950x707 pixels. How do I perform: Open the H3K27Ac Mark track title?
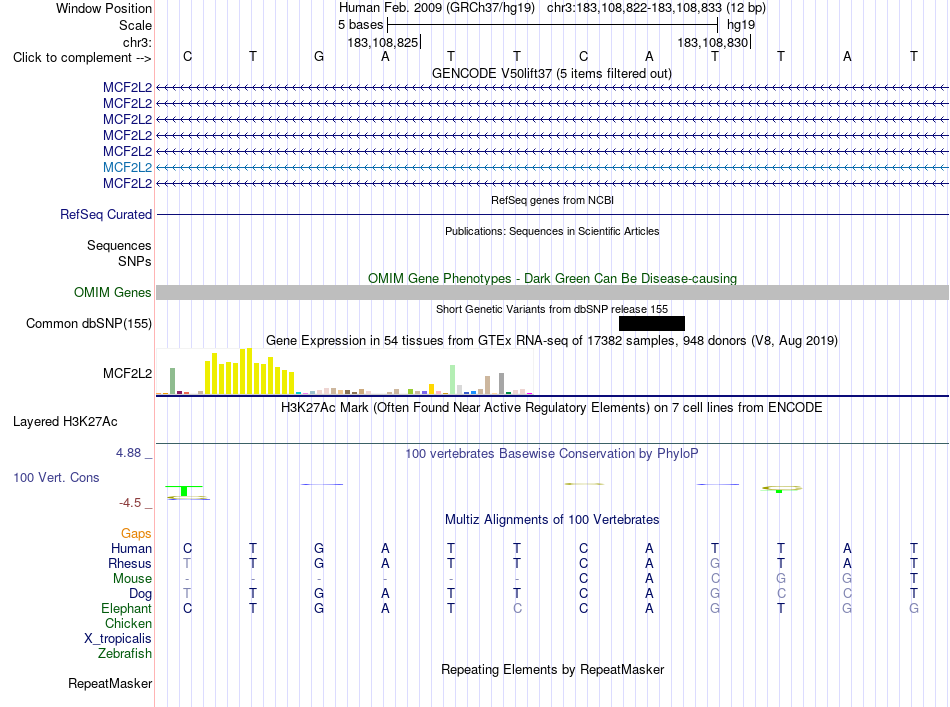[x=552, y=407]
